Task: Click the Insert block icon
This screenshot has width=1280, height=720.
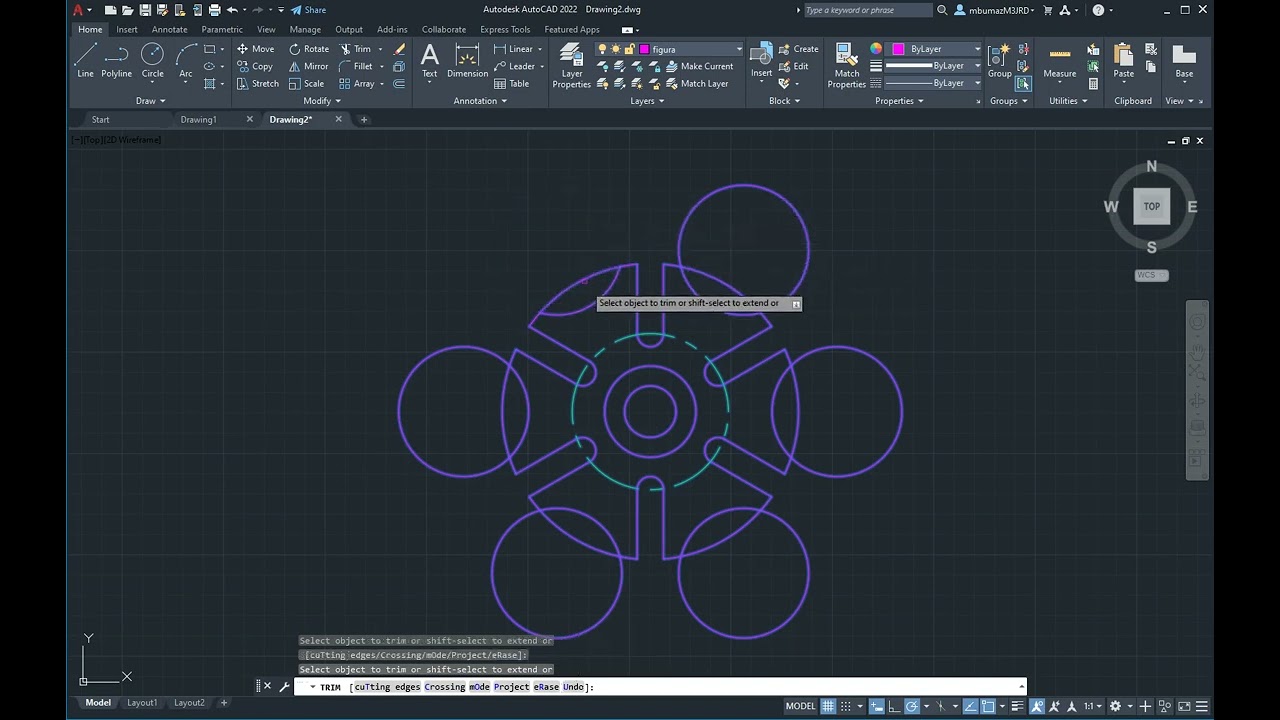Action: [762, 59]
